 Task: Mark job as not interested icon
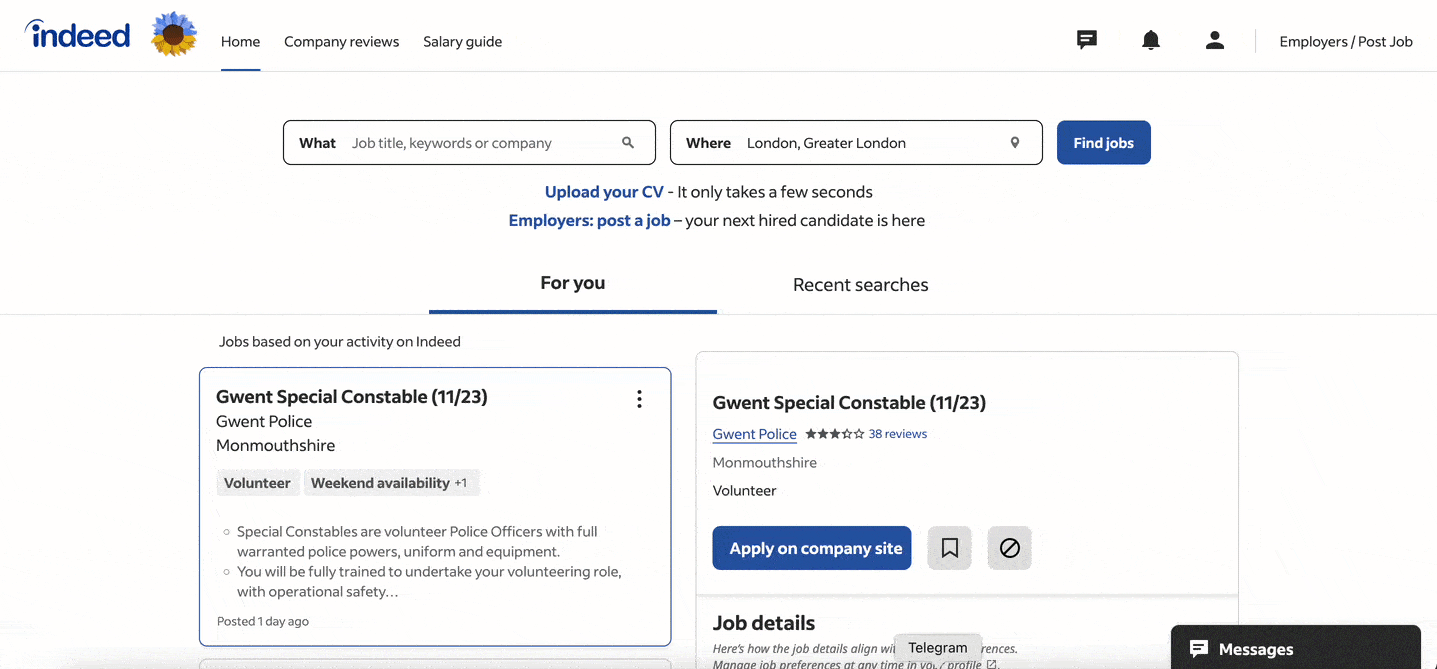1009,548
